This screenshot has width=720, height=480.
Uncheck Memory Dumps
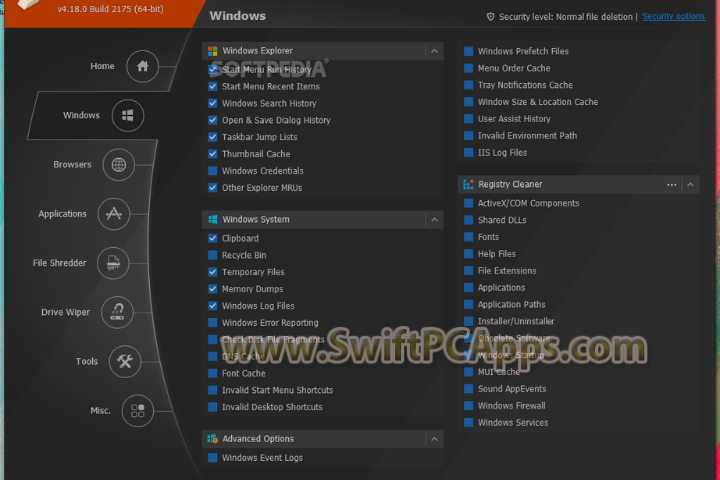coord(213,289)
